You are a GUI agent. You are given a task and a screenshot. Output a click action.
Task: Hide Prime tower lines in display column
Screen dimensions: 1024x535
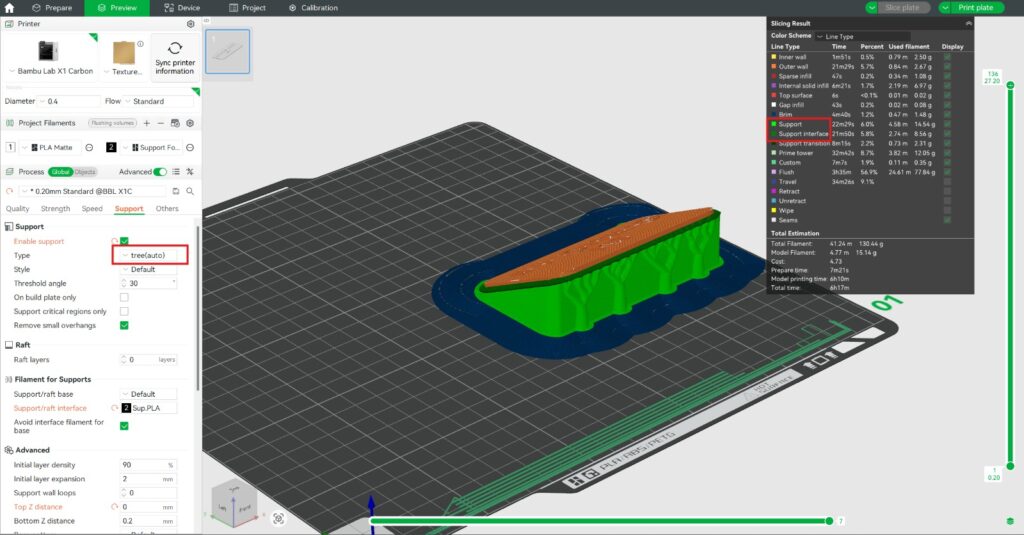pyautogui.click(x=947, y=152)
